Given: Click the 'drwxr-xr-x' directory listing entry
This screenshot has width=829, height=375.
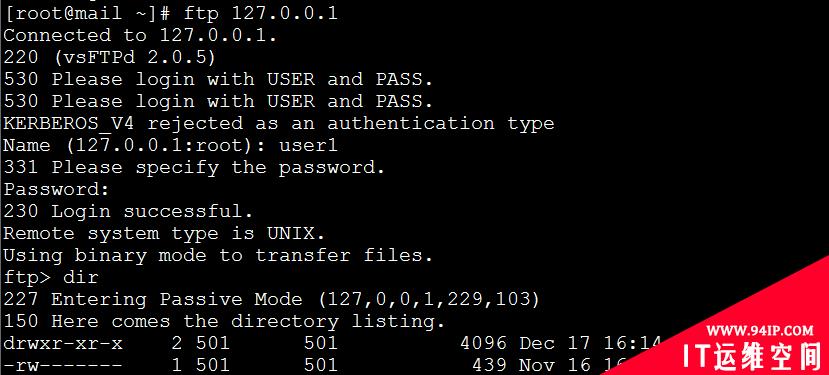Looking at the screenshot, I should coord(63,343).
